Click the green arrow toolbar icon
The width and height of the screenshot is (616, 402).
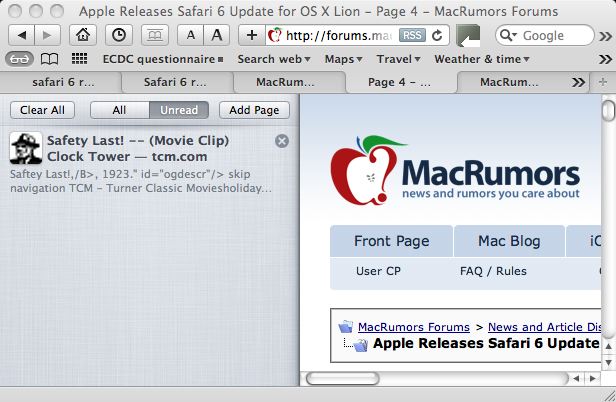pyautogui.click(x=468, y=36)
